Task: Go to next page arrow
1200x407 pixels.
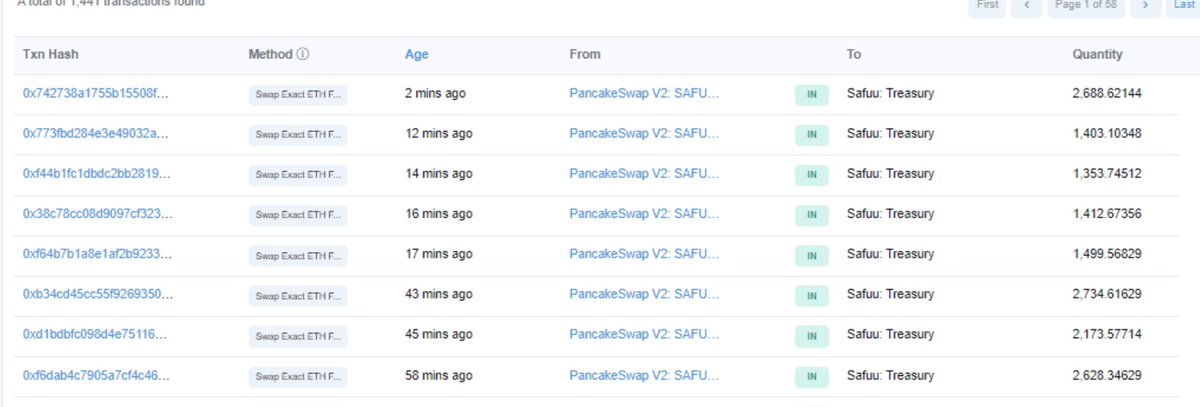Action: click(x=1146, y=6)
